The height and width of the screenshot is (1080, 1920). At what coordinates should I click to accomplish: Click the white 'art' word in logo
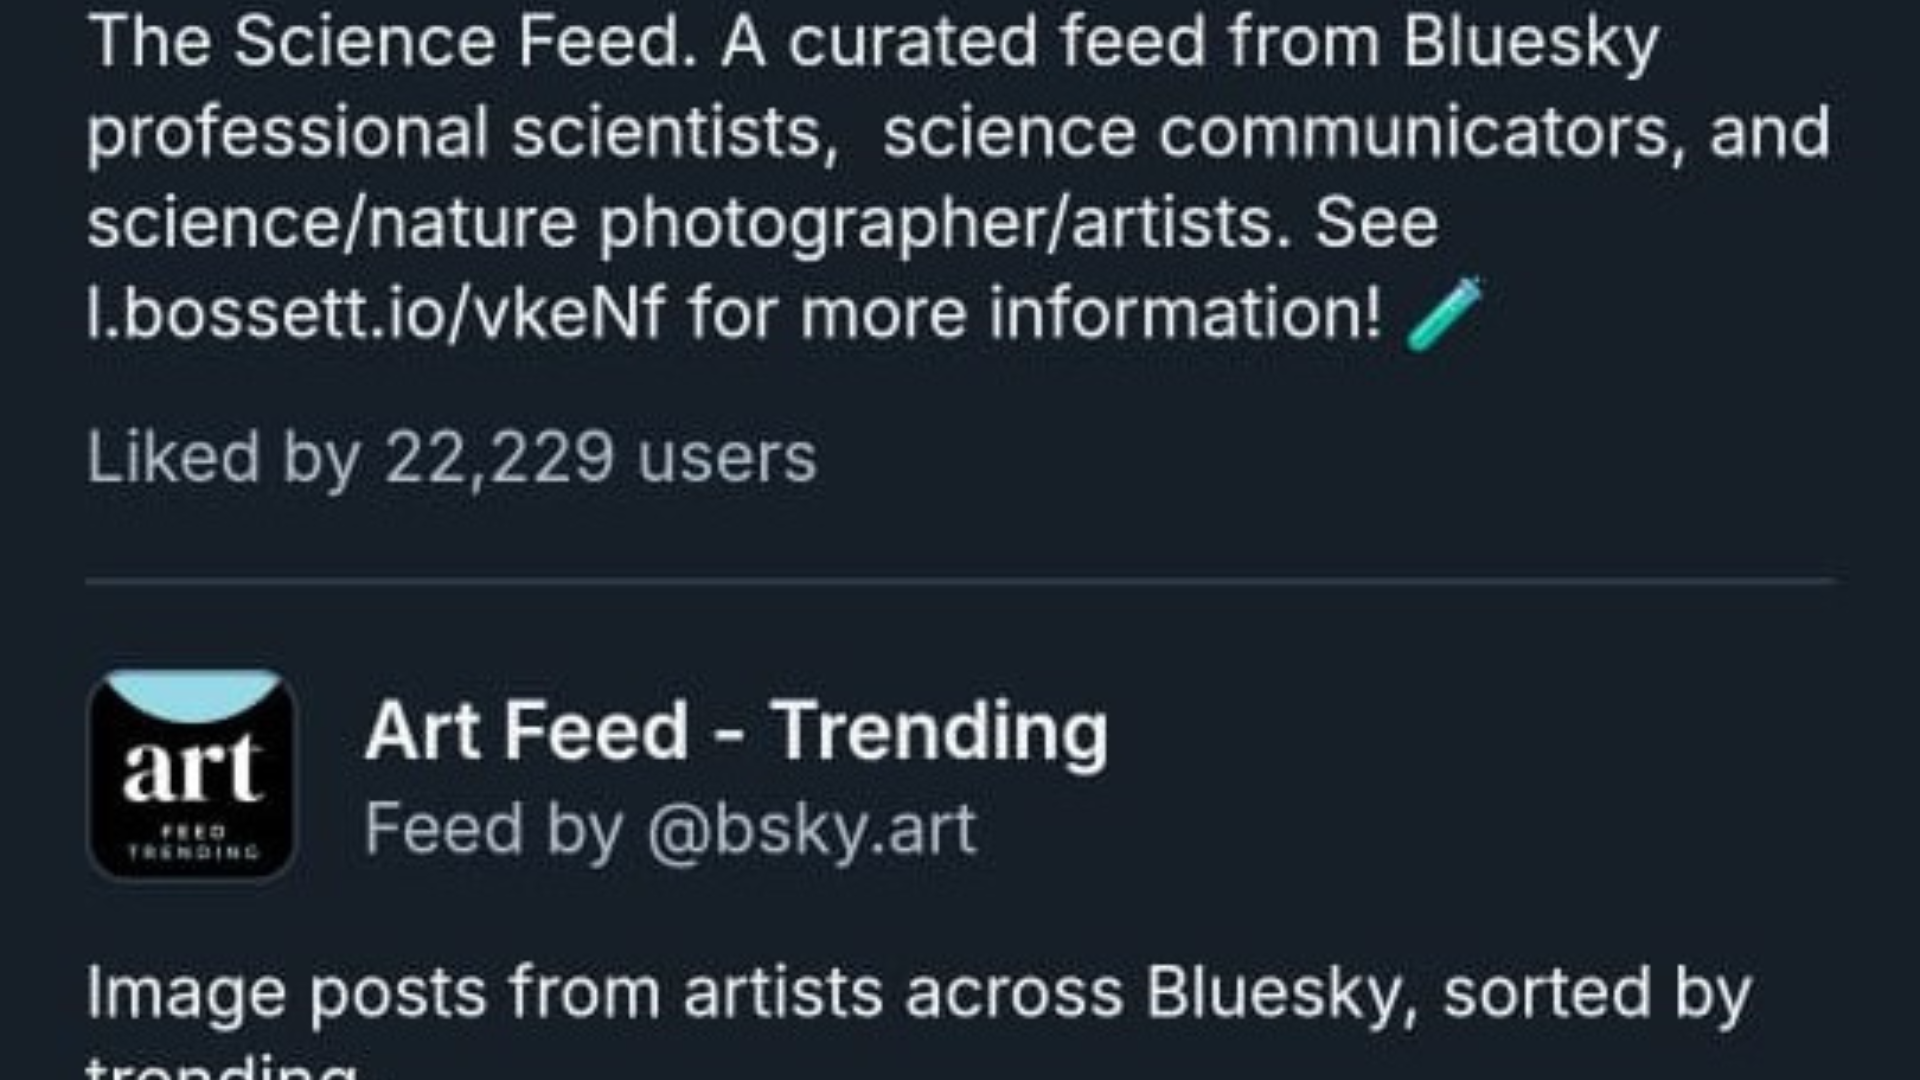click(x=191, y=770)
